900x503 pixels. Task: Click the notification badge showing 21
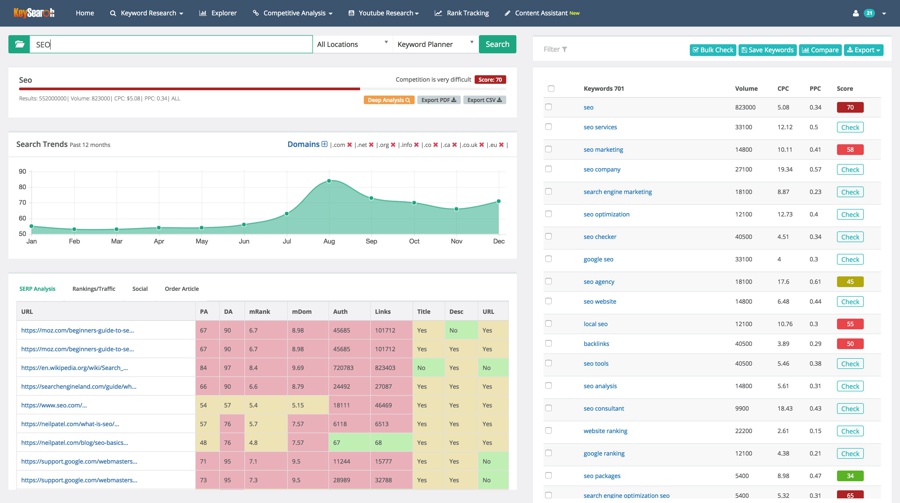click(870, 13)
